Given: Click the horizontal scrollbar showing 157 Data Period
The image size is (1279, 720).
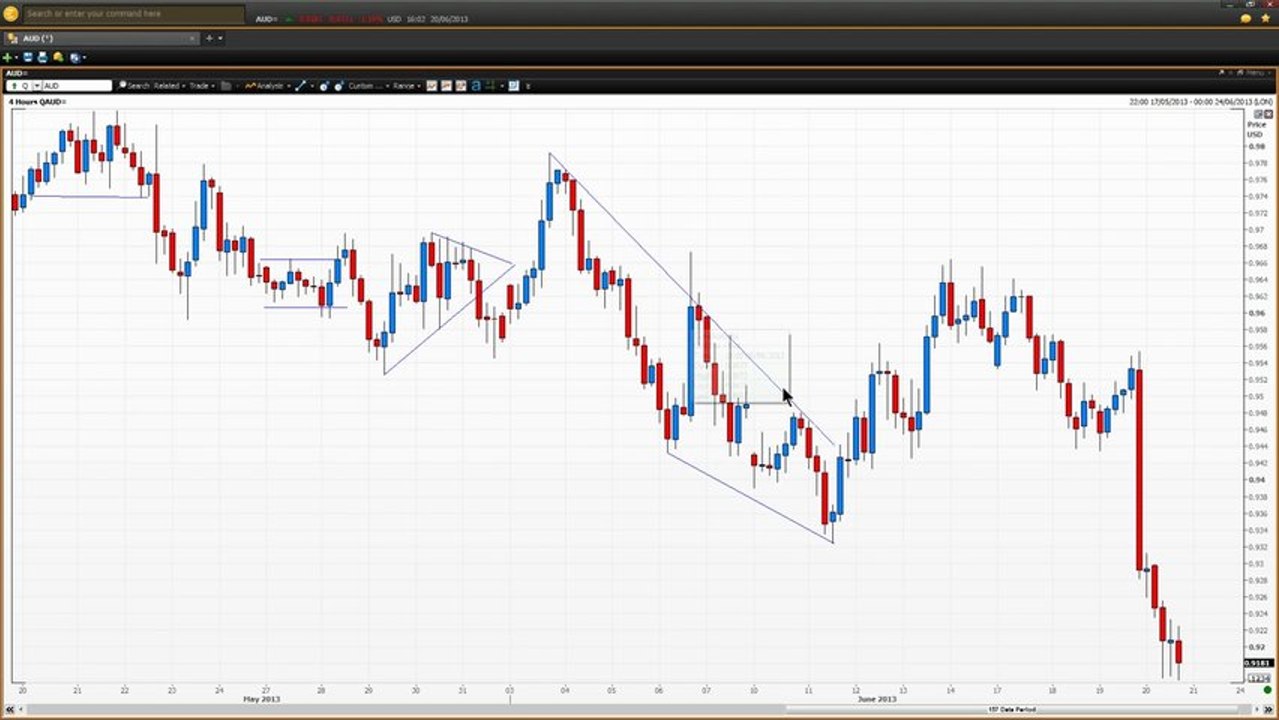Looking at the screenshot, I should [1012, 709].
